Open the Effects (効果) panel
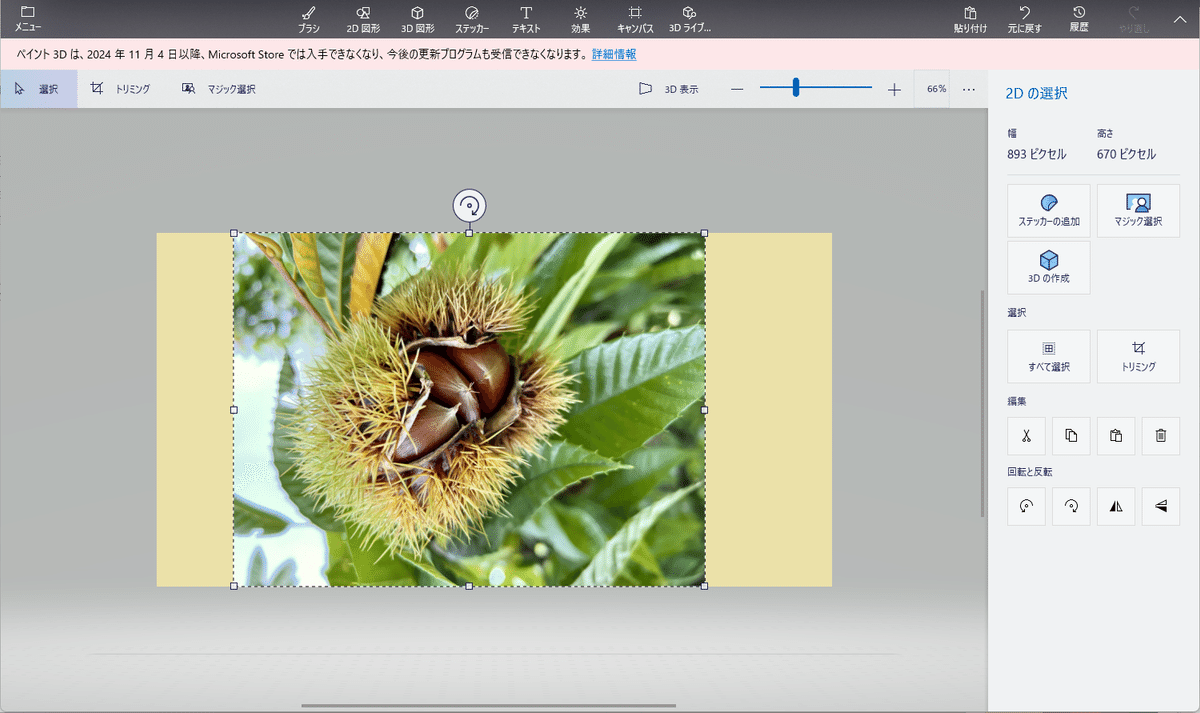This screenshot has width=1200, height=713. point(580,18)
